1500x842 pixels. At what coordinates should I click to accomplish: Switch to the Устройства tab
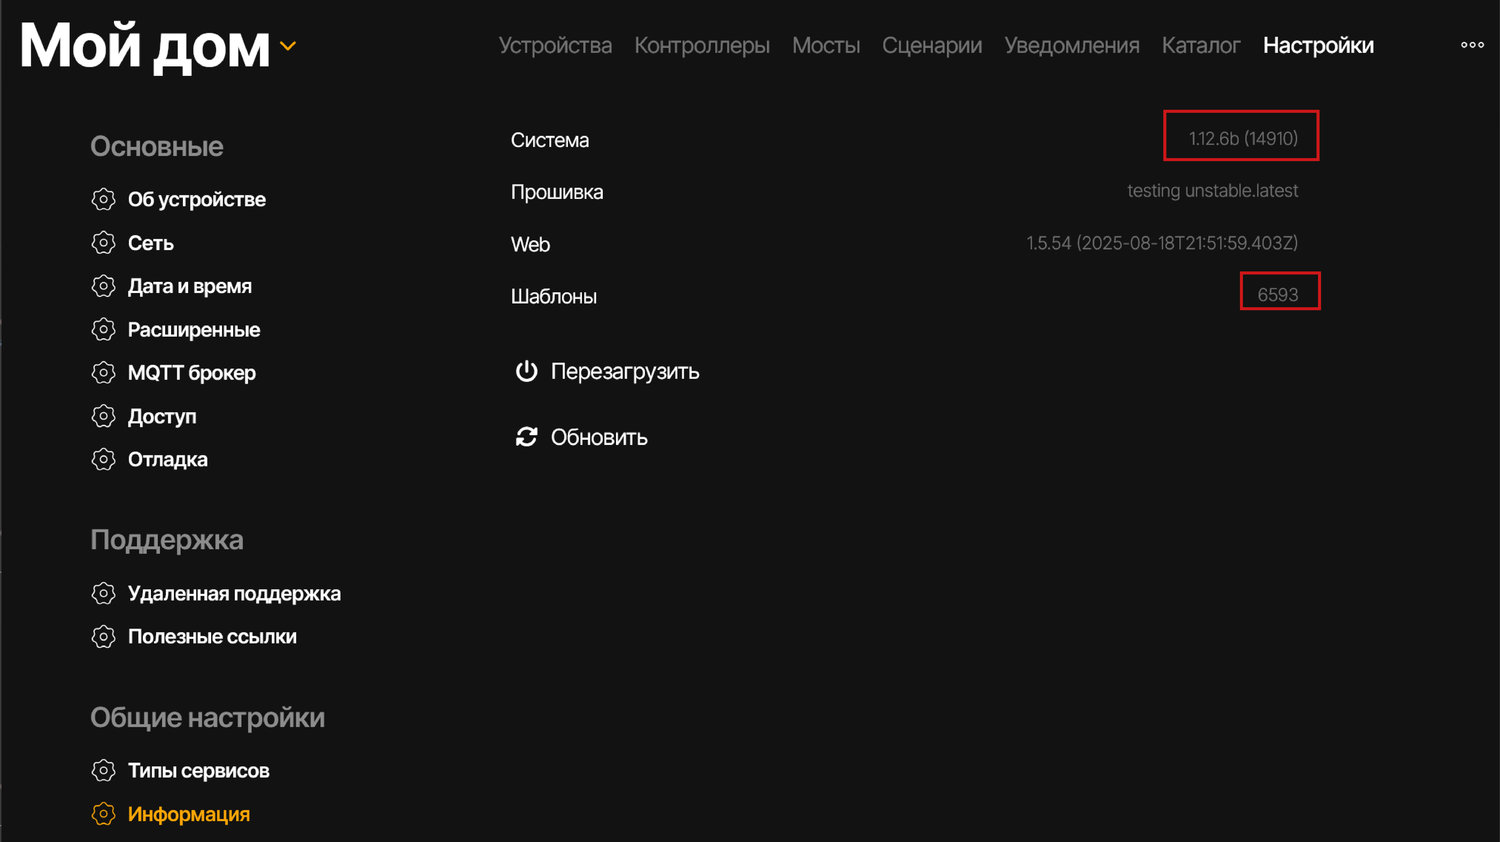[x=555, y=46]
